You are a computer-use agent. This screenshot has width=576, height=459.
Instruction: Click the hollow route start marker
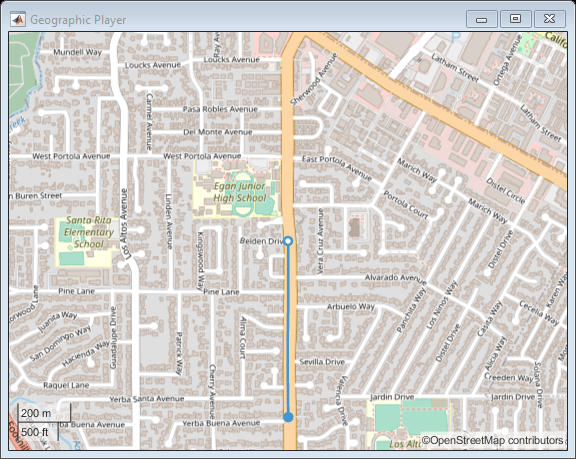288,241
